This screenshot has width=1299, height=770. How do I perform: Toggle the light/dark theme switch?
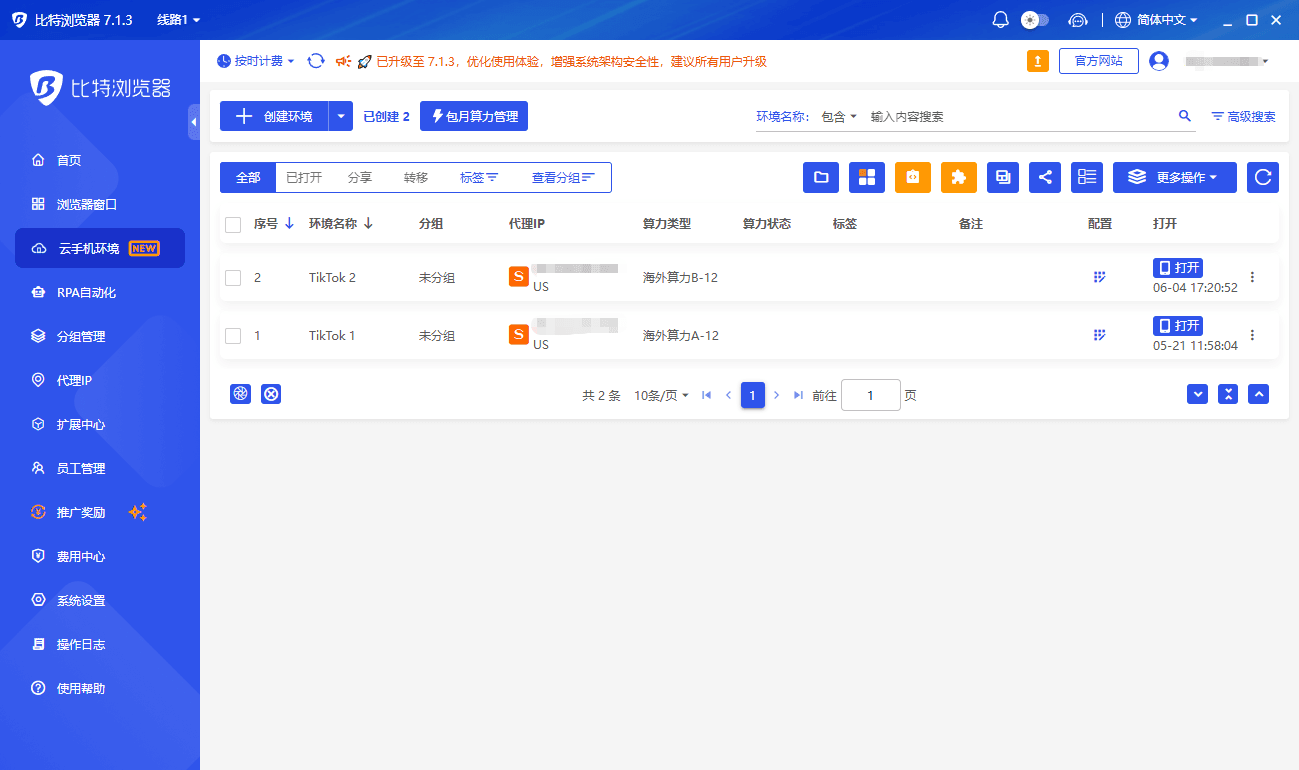(1035, 20)
